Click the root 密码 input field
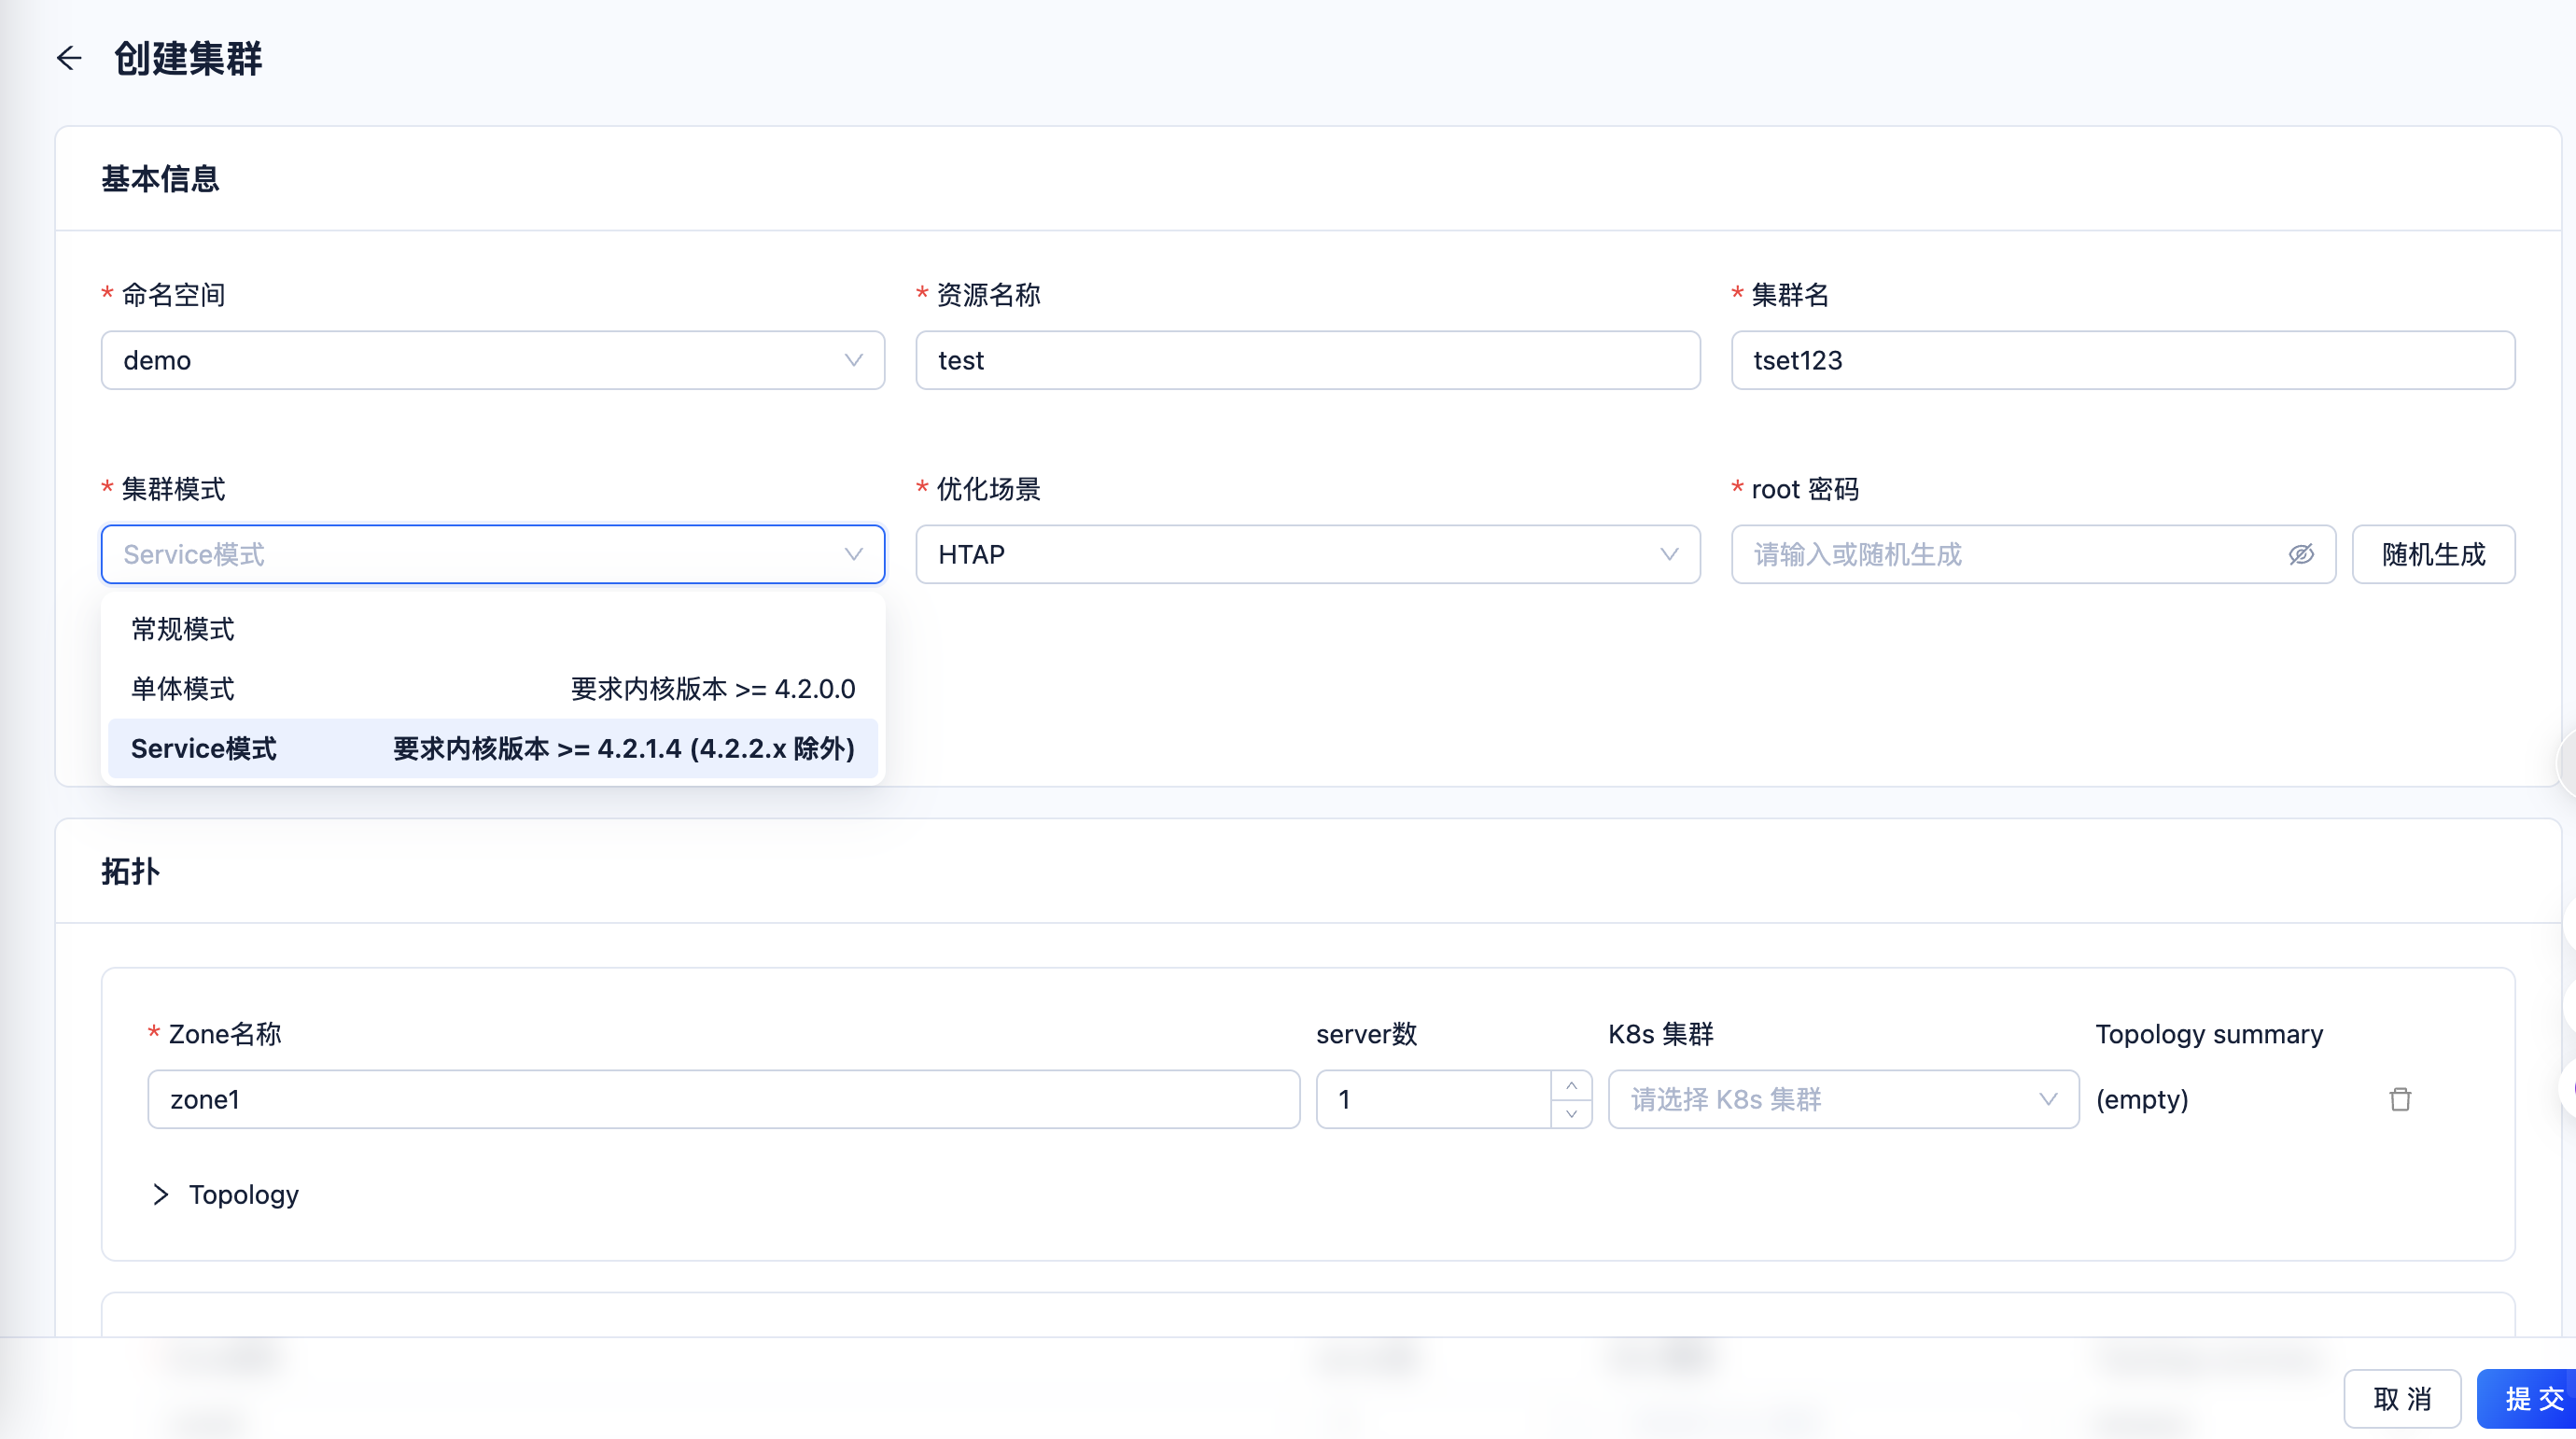Image resolution: width=2576 pixels, height=1439 pixels. coord(2010,554)
